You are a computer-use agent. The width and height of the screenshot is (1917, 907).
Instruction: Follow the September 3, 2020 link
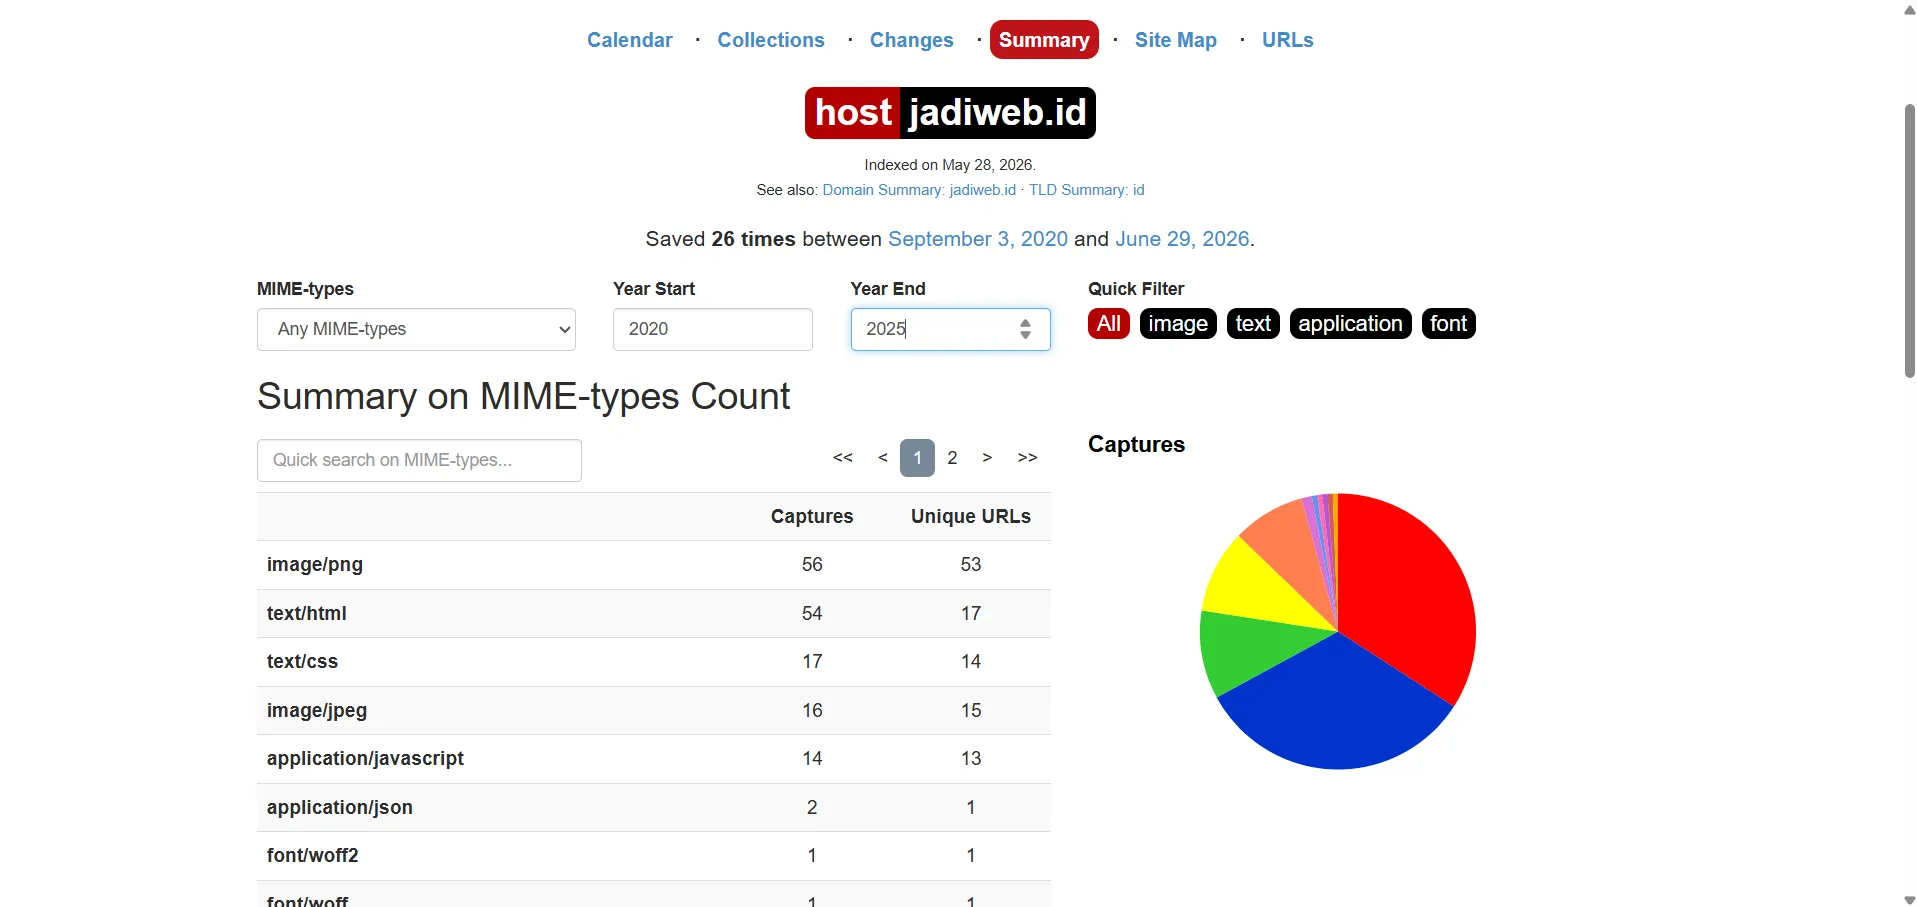click(978, 239)
